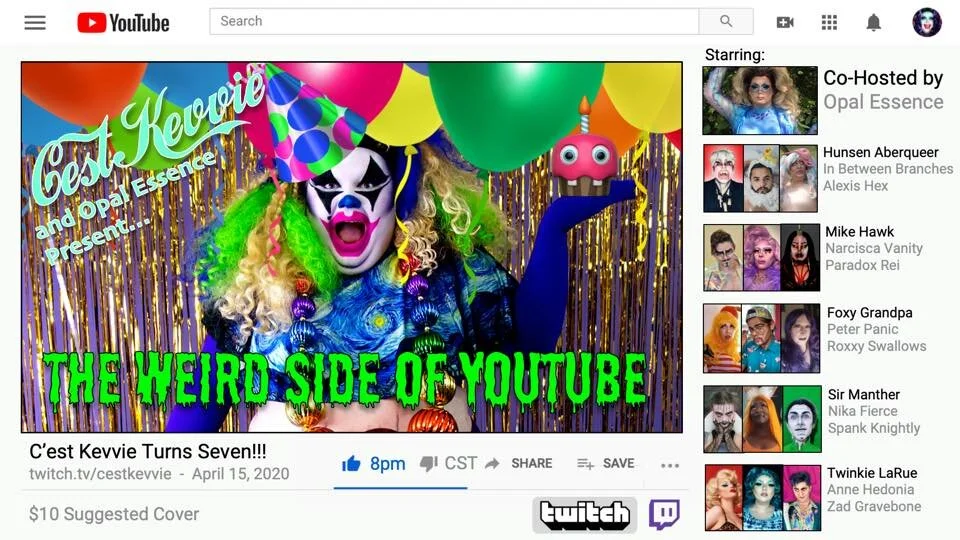The image size is (960, 540).
Task: Open the Twinkie LaRue thumbnail trio
Action: coord(762,497)
